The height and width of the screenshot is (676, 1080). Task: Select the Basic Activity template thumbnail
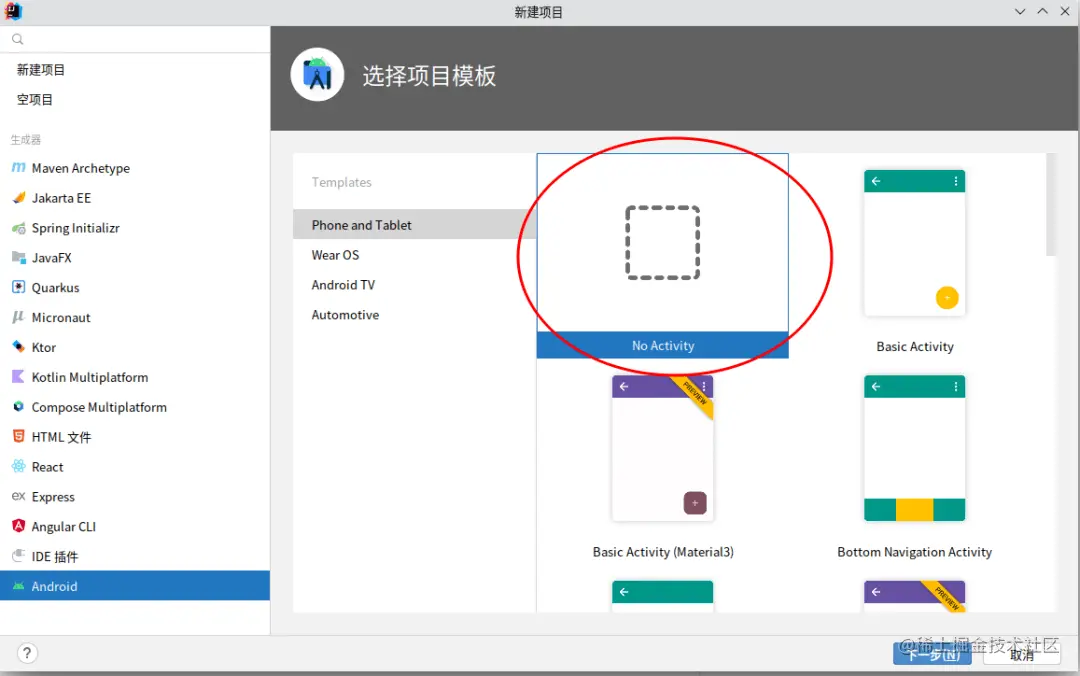click(915, 243)
